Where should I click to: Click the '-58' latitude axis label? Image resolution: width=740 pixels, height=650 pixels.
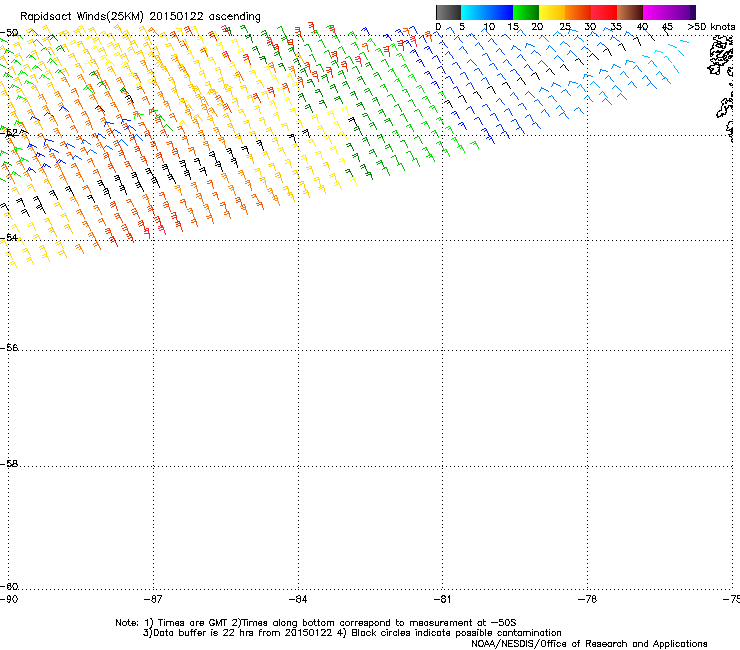coord(9,464)
